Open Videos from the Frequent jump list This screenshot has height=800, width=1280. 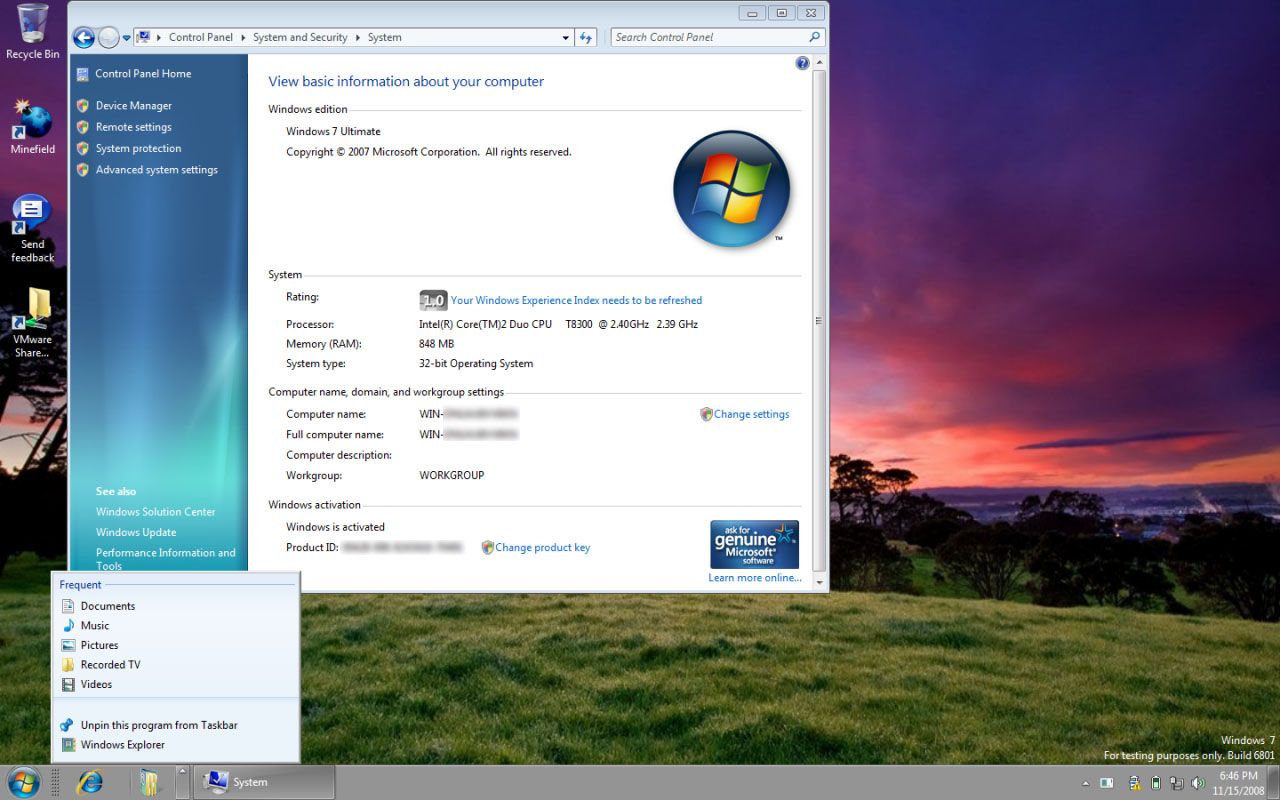(x=176, y=684)
